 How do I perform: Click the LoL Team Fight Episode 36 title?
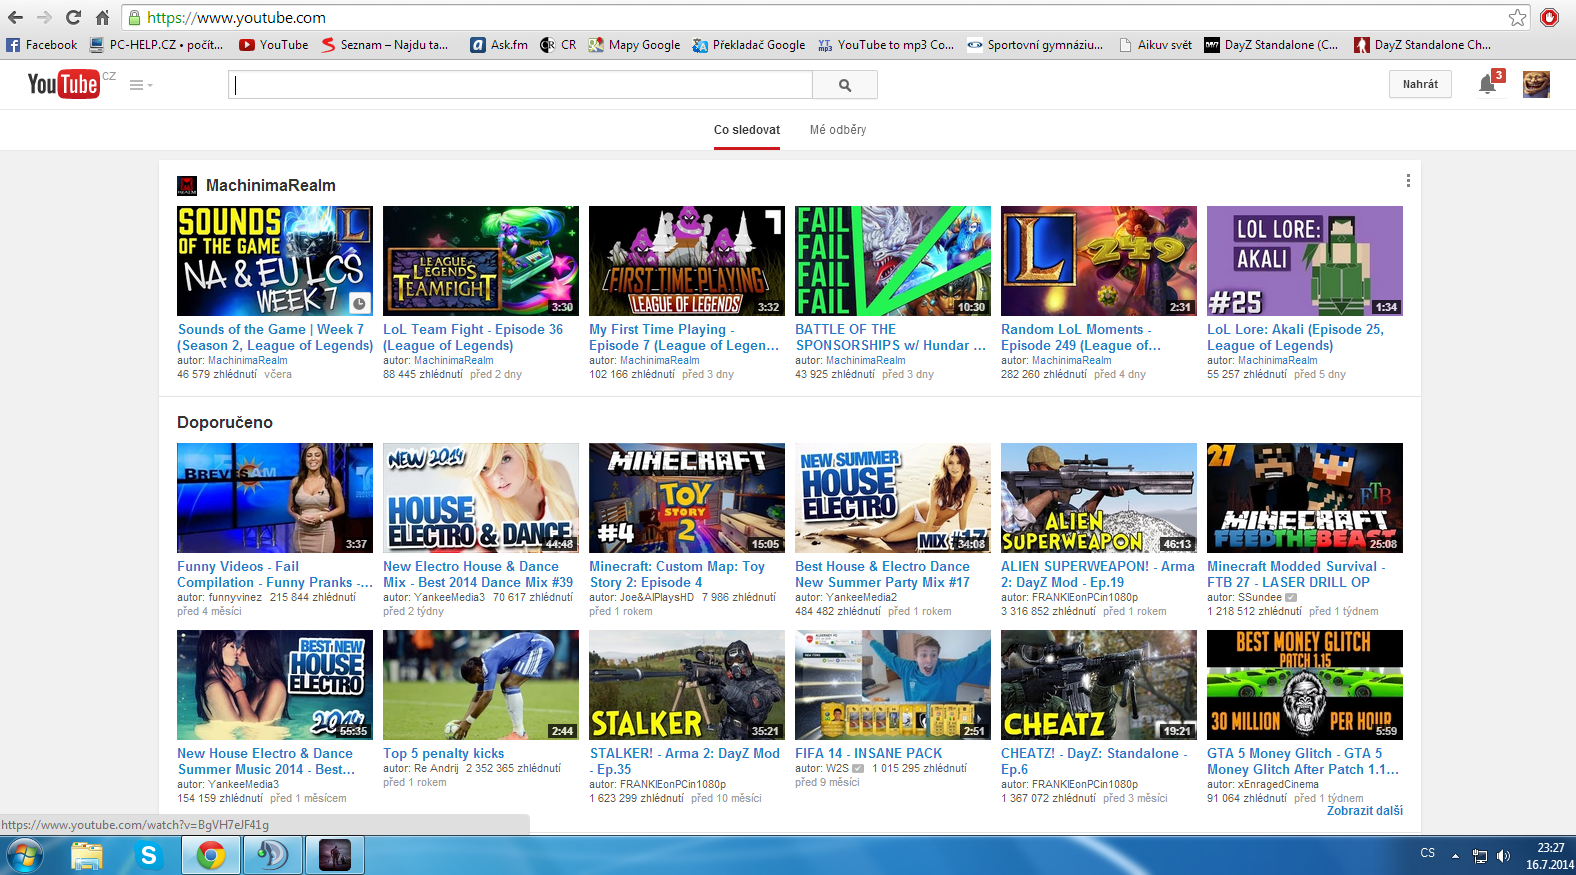coord(473,337)
